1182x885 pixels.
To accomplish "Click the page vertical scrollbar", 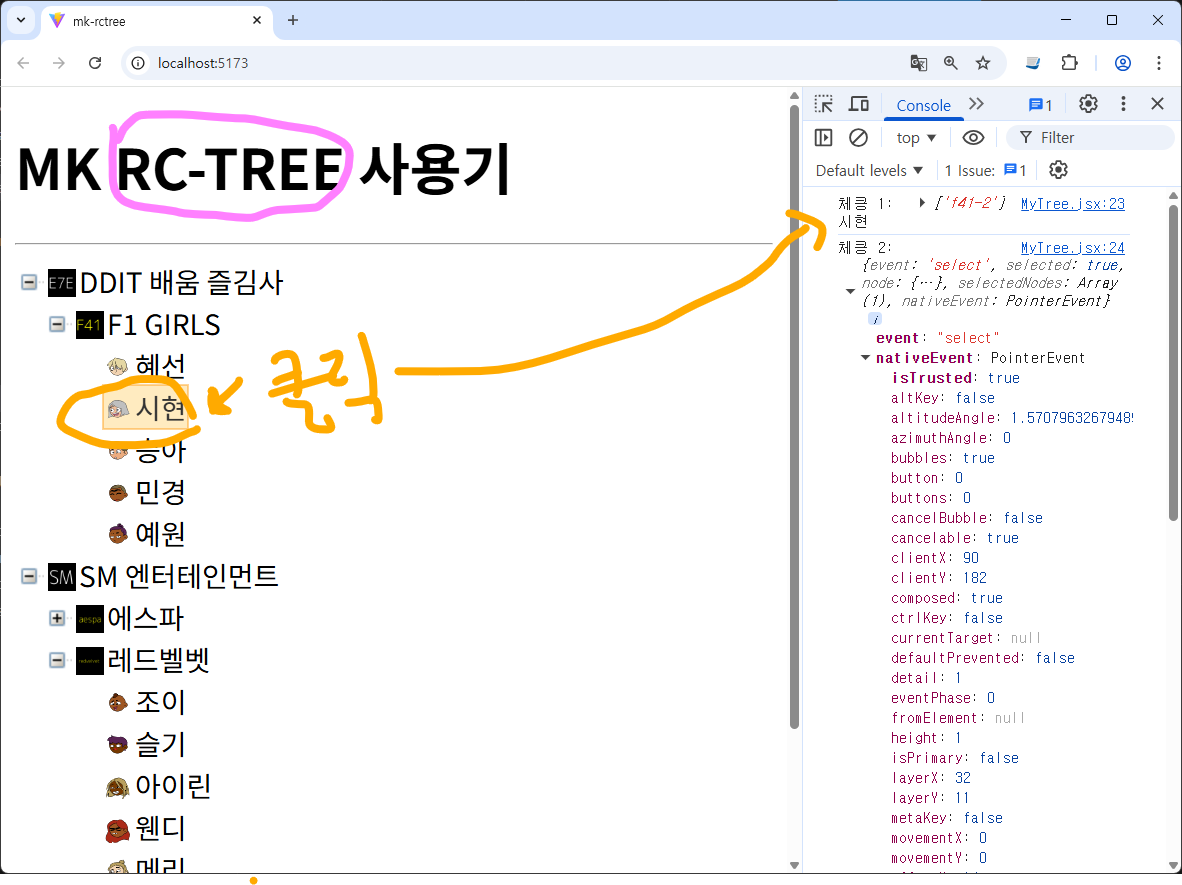I will pyautogui.click(x=794, y=417).
